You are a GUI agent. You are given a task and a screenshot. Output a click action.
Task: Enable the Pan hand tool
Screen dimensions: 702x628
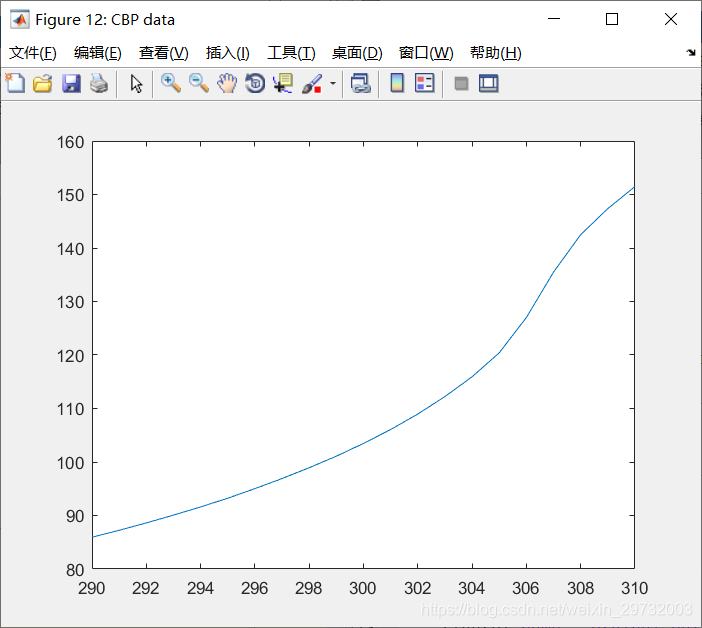point(227,83)
